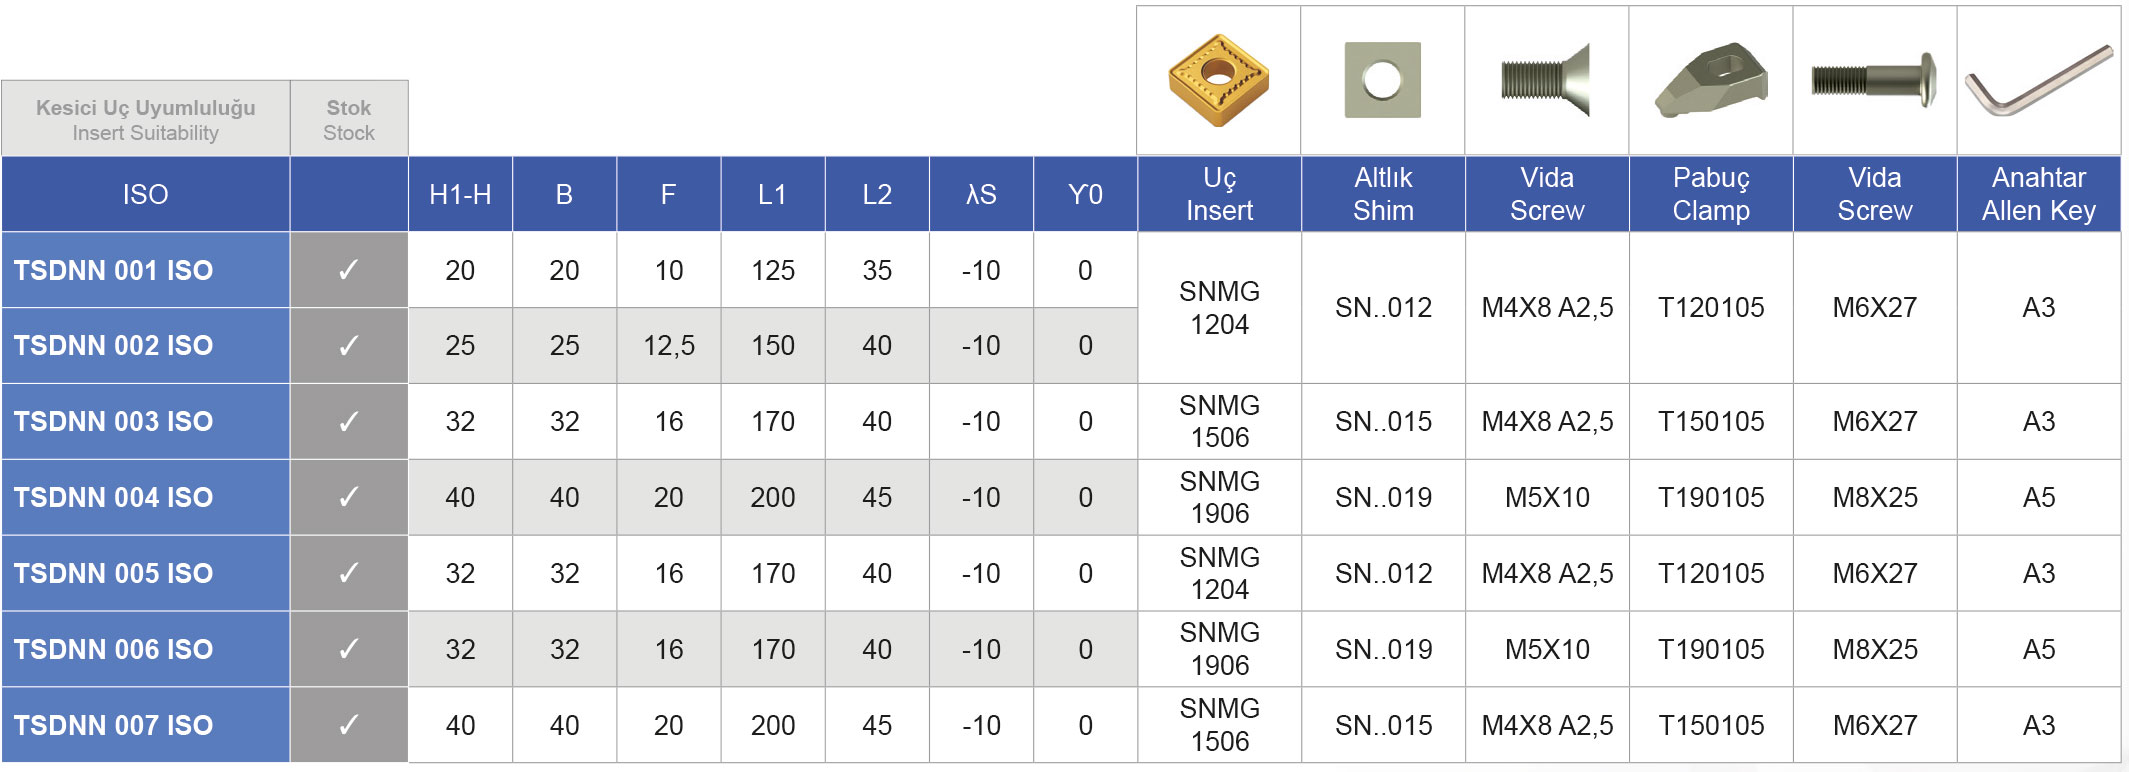Click the SNMG 1506 insert cell for TSDNN 003
The height and width of the screenshot is (772, 2129).
[1219, 421]
